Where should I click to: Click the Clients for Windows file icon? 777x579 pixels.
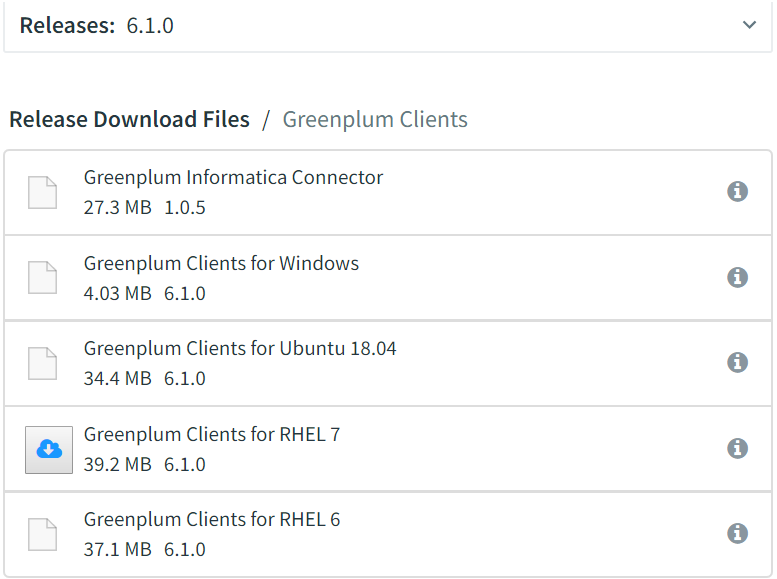click(x=42, y=277)
